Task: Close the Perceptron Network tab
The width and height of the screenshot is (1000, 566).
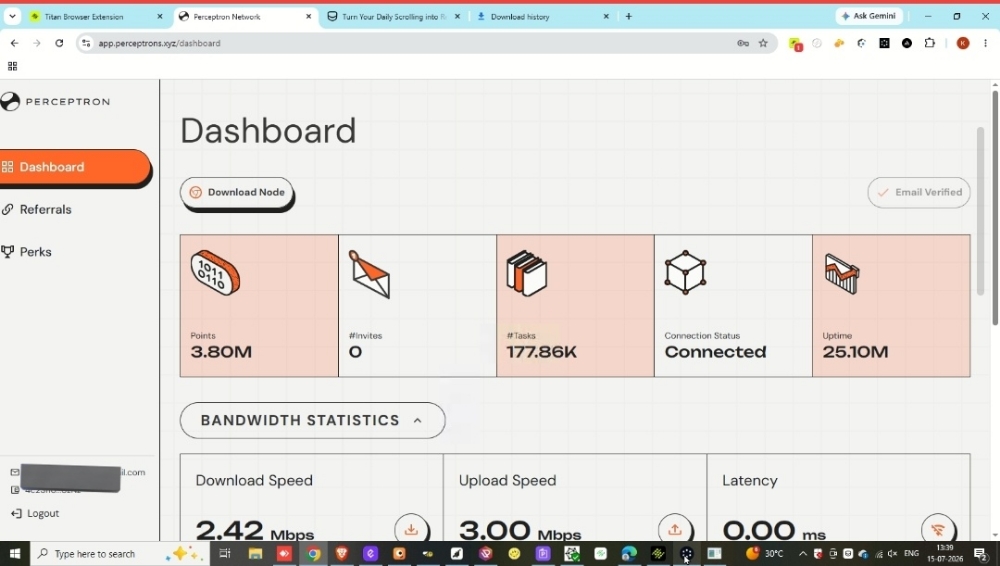Action: point(309,17)
